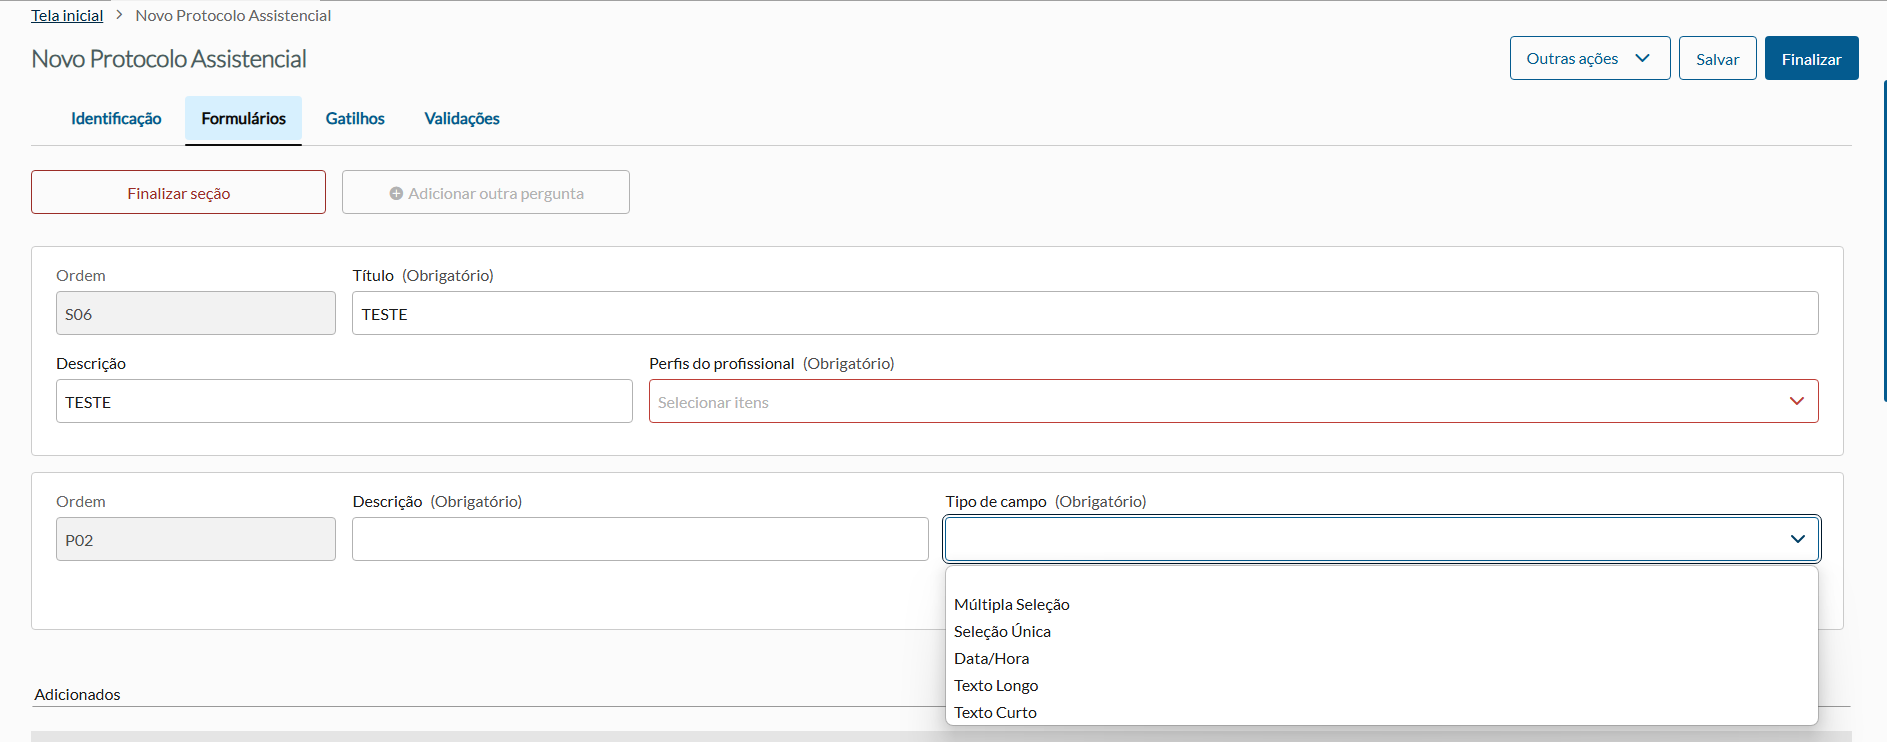Image resolution: width=1887 pixels, height=742 pixels.
Task: Focus the empty question Descrição field
Action: click(640, 540)
